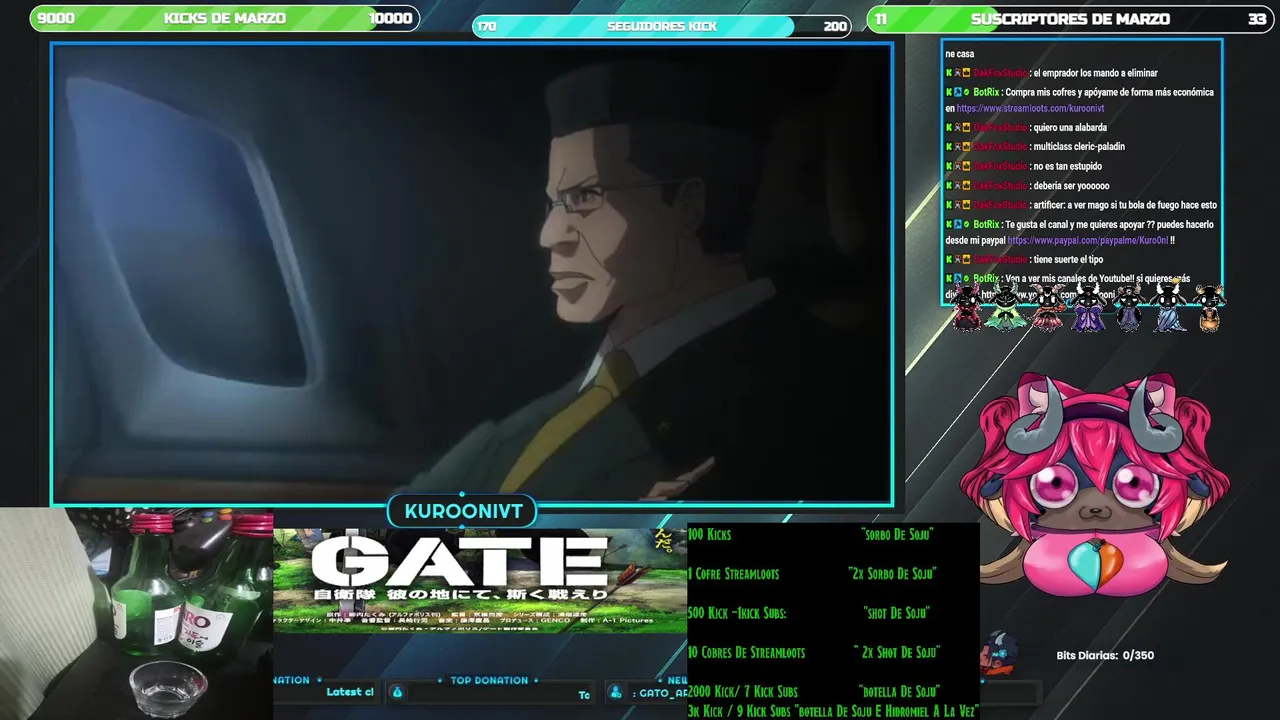Screen dimensions: 1280x720
Task: Click chat message 'deberia ser yoooooo'
Action: (x=1071, y=186)
